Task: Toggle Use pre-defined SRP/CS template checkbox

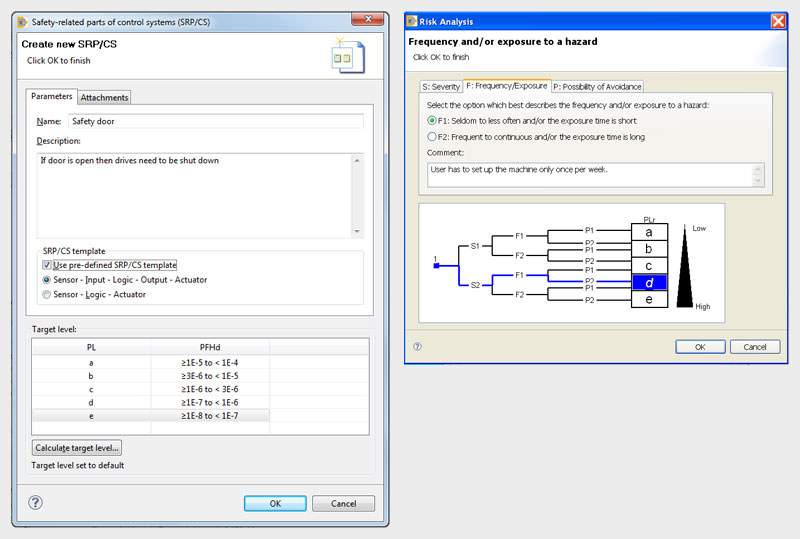Action: click(47, 265)
